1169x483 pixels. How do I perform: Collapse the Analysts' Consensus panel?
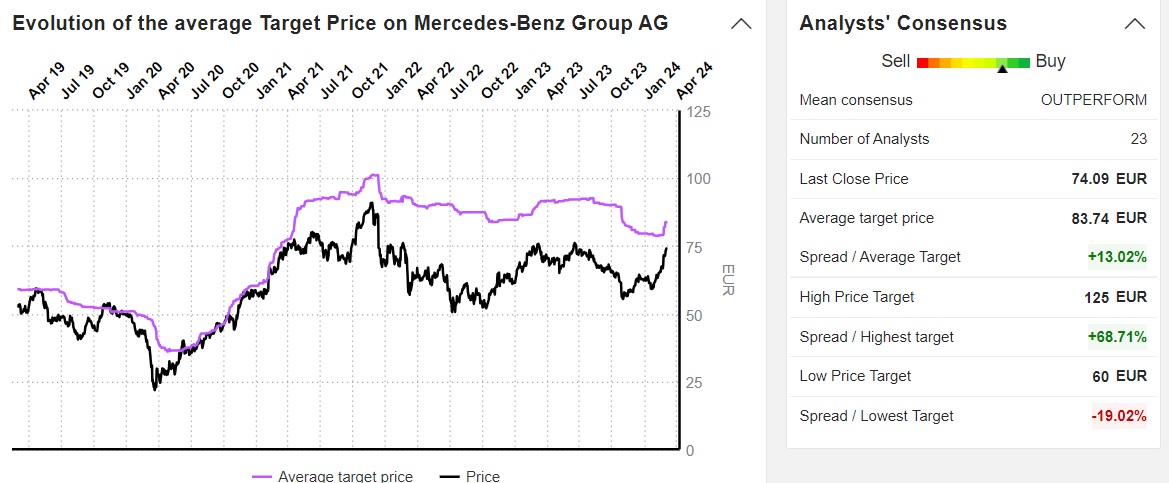tap(1134, 24)
